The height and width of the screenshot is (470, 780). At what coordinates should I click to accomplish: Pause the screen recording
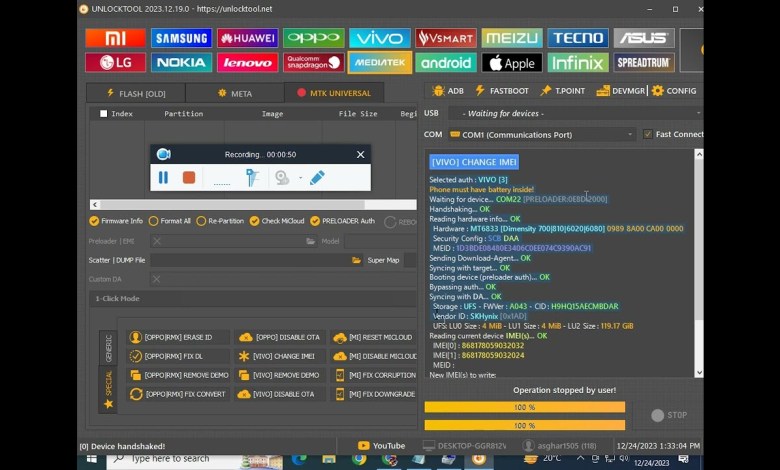[x=163, y=177]
